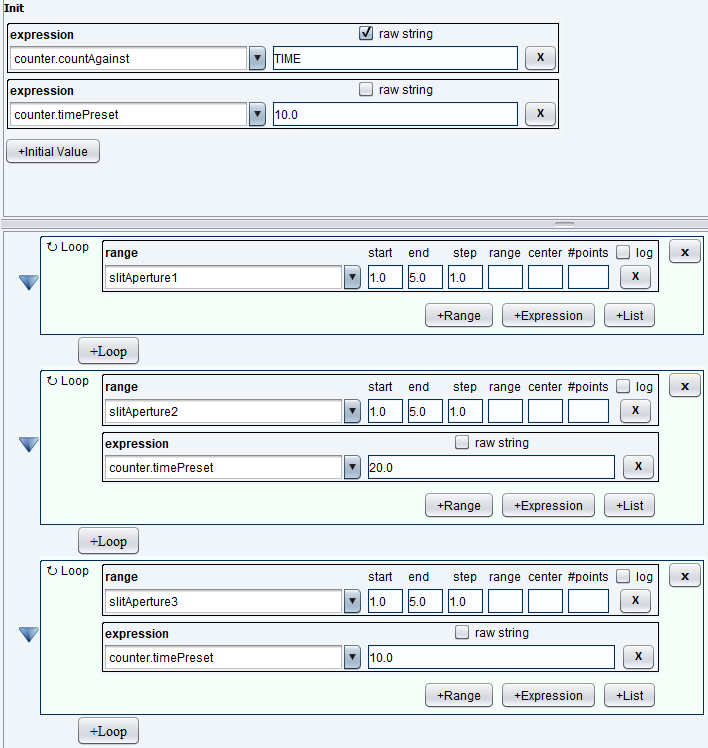Screen dimensions: 708x748
Task: Click the Loop icon label of slitAperture3
Action: pyautogui.click(x=68, y=571)
